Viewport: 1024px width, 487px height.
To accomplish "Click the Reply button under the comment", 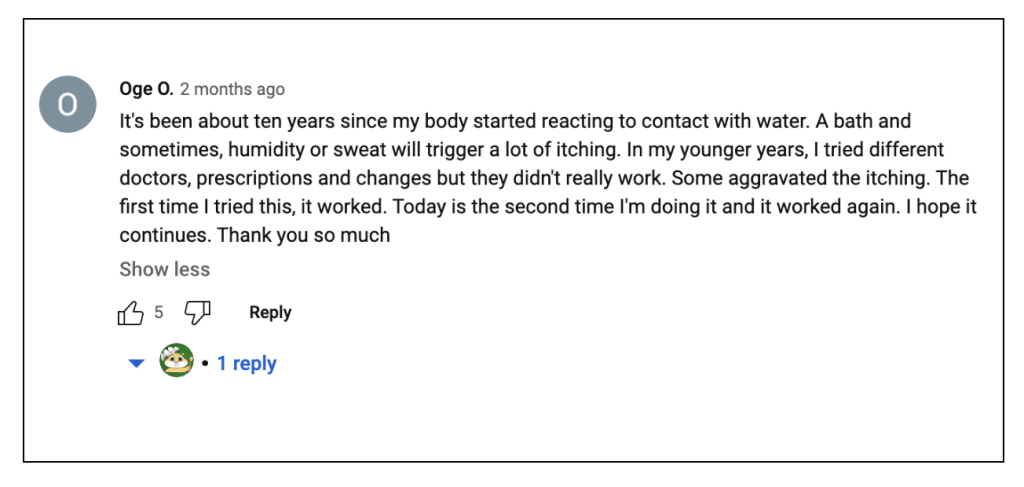I will click(270, 313).
